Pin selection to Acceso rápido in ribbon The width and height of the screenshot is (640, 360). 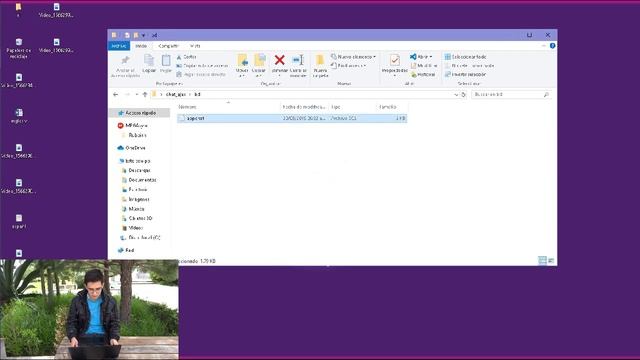click(x=125, y=65)
